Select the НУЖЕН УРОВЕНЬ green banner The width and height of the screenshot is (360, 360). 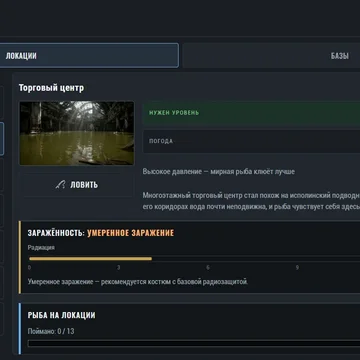pos(252,113)
